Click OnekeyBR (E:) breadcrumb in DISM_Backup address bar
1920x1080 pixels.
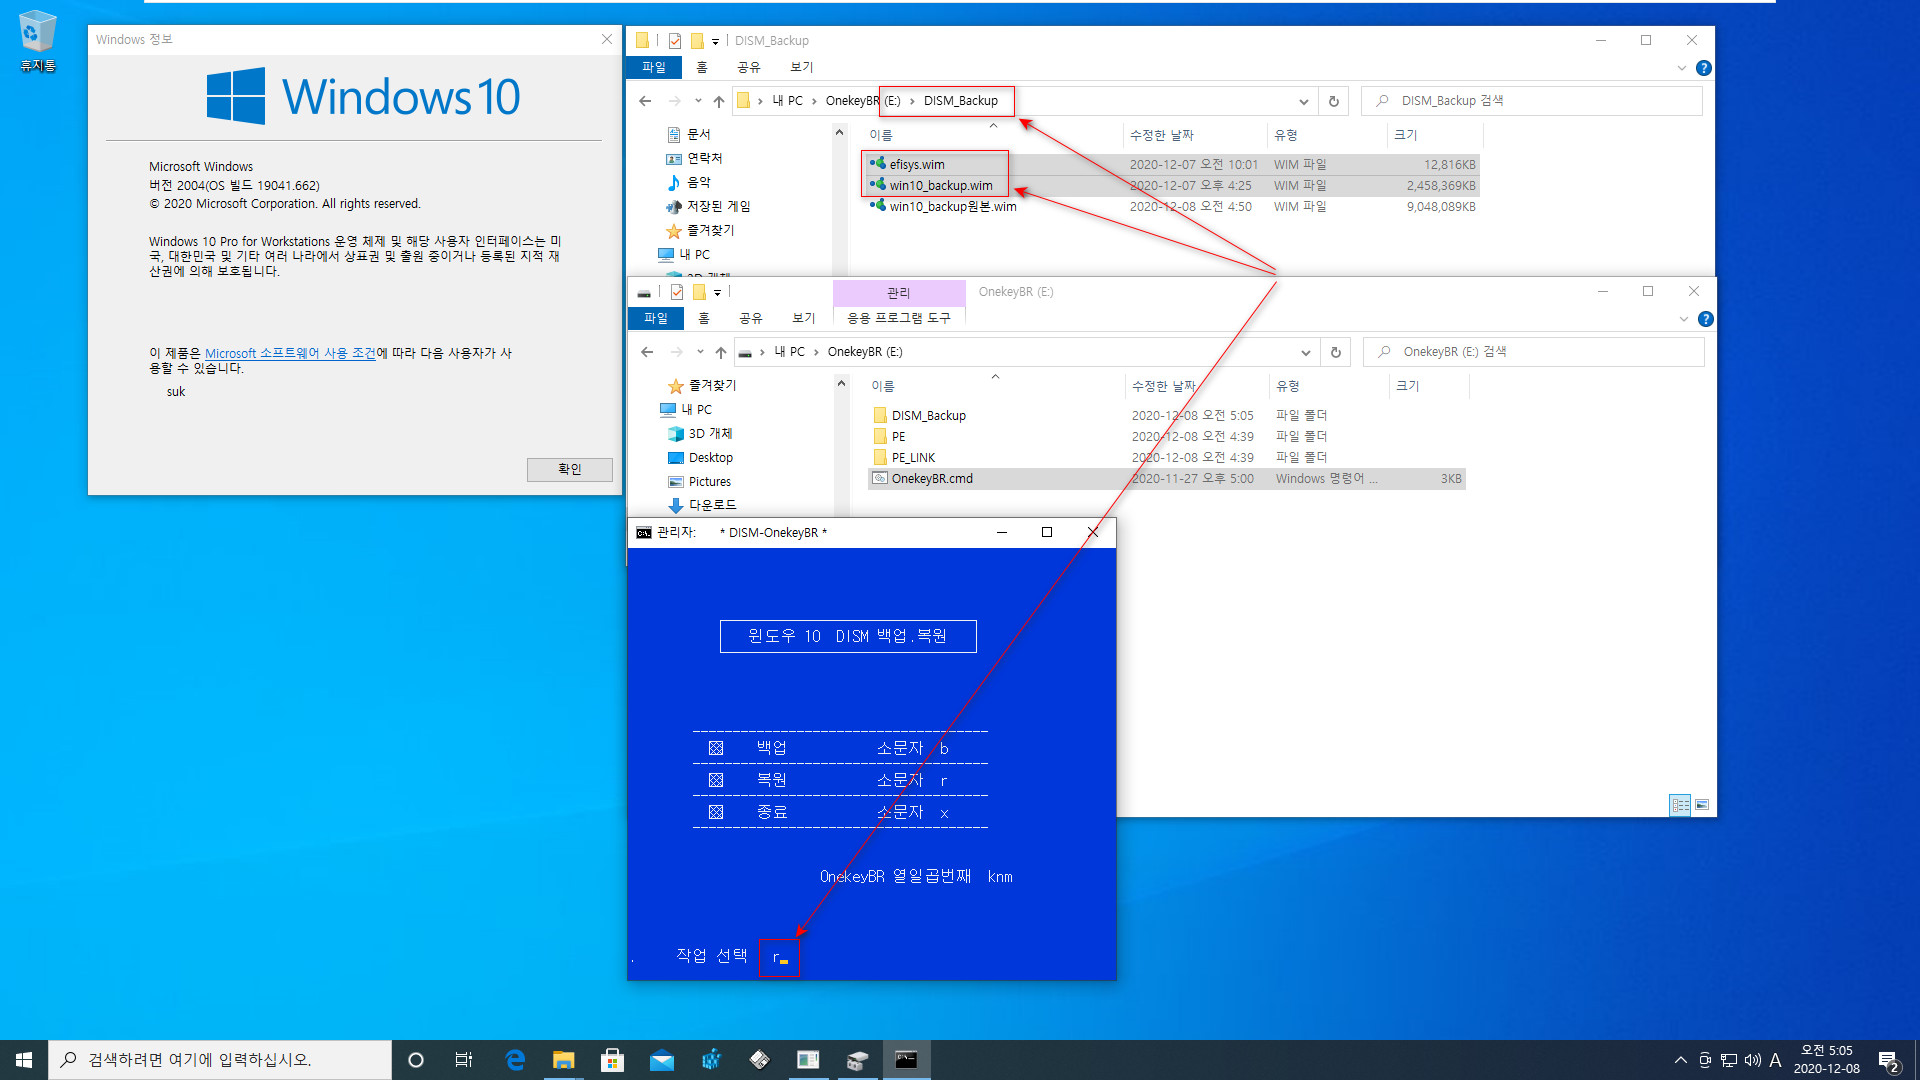point(863,101)
